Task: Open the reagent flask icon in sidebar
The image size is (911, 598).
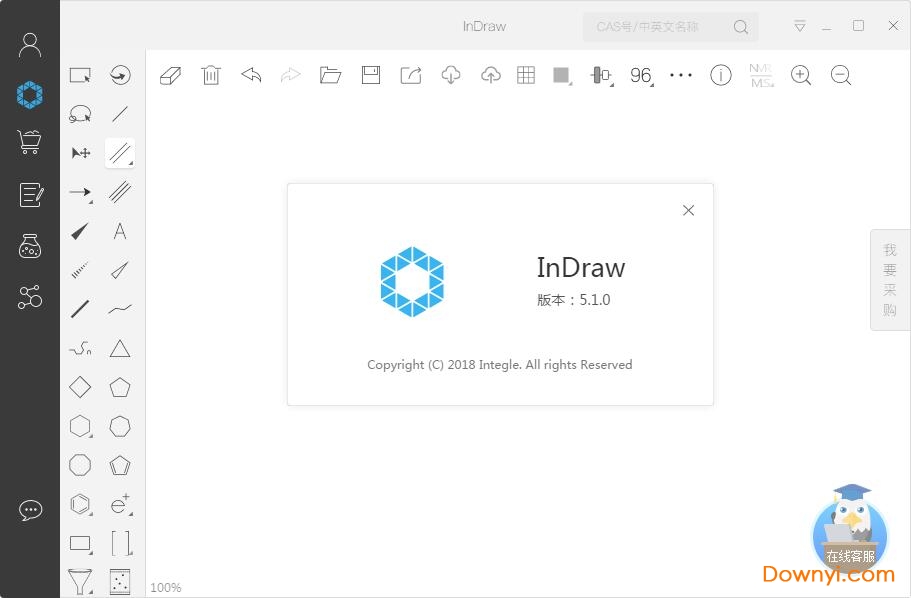Action: click(x=30, y=246)
